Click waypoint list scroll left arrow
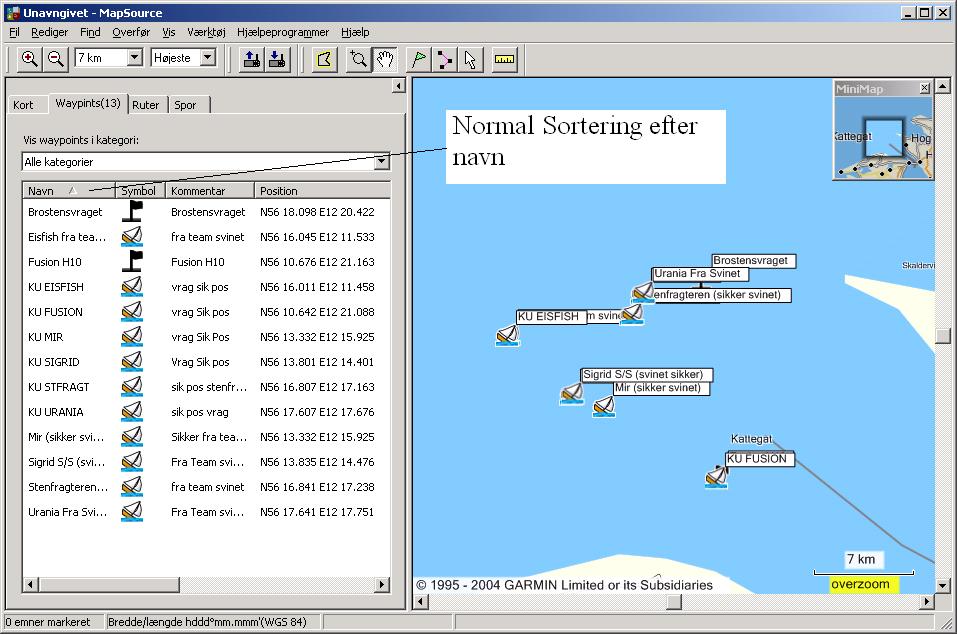 31,585
